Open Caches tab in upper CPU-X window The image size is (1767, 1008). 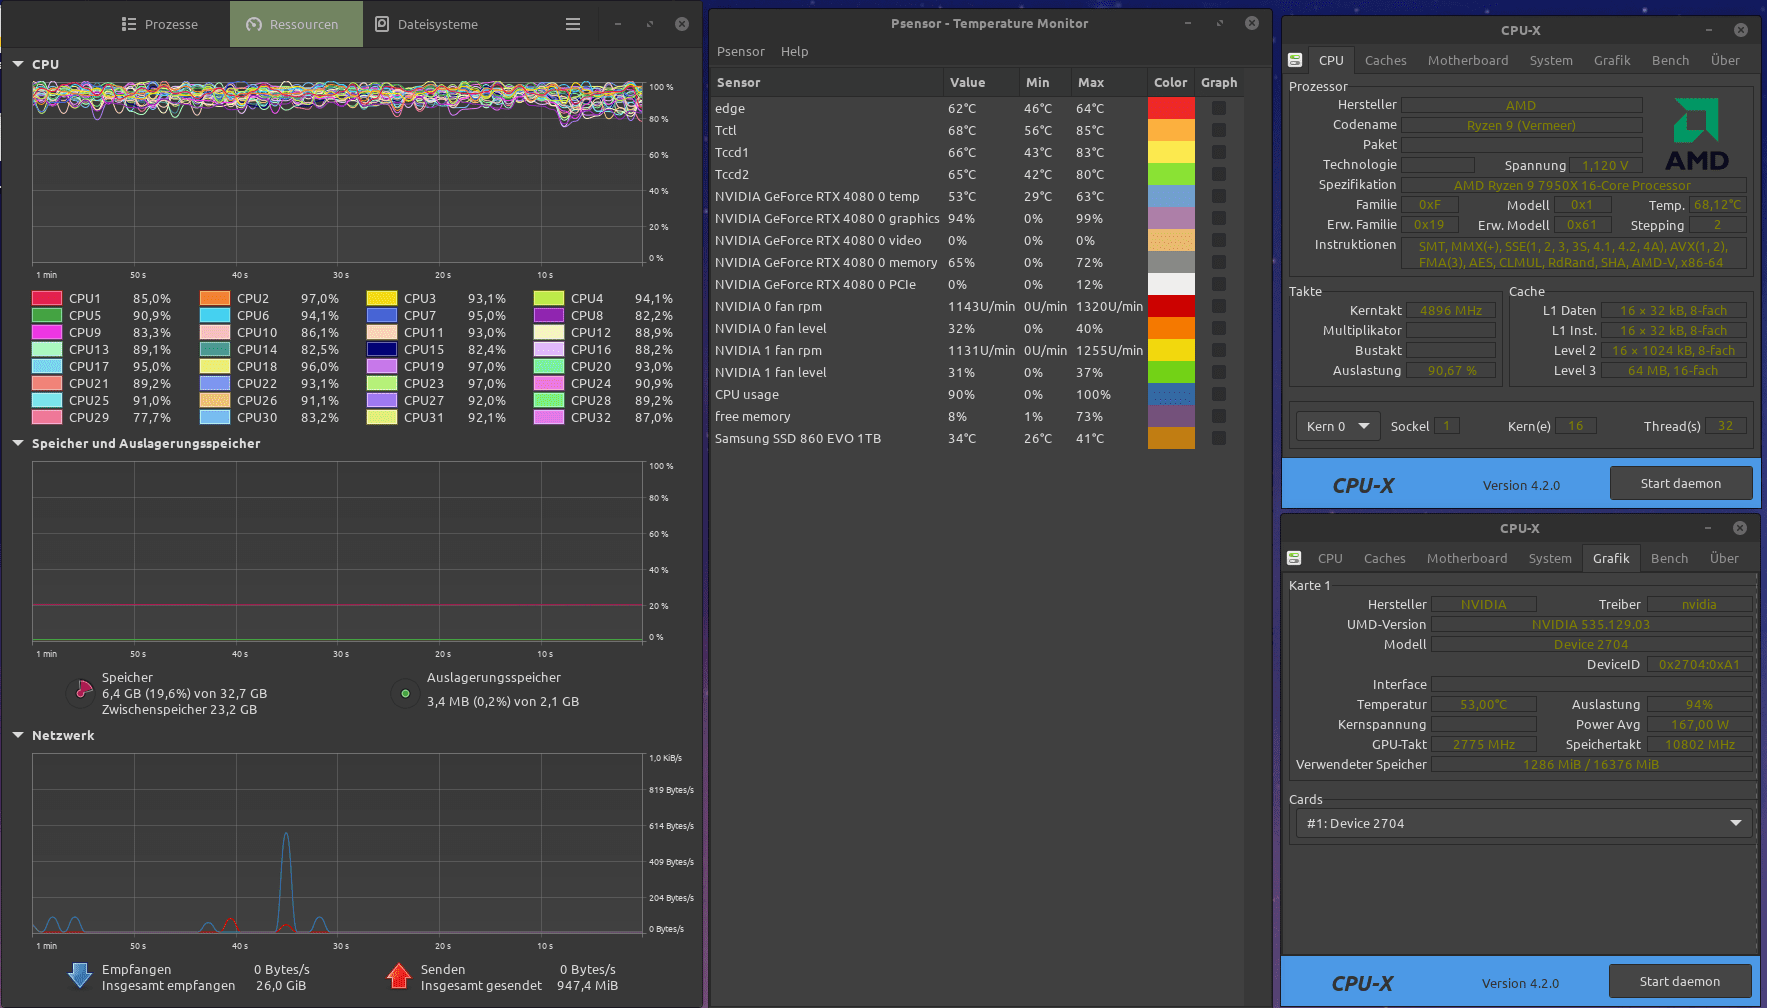[1386, 60]
